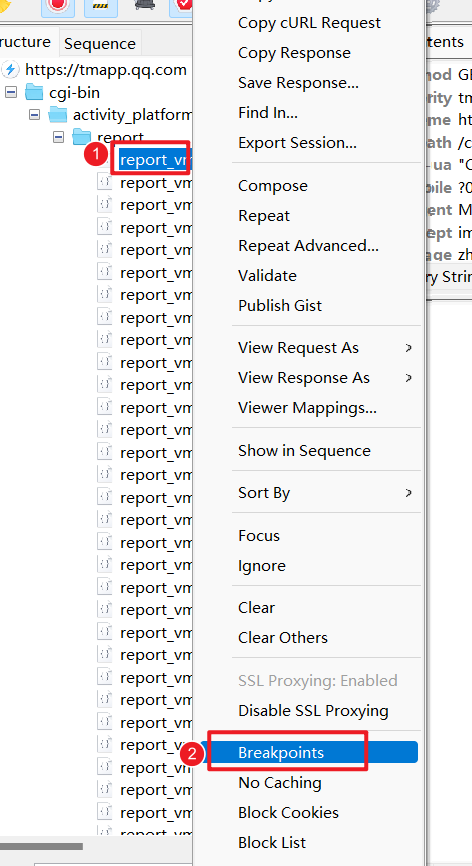Click the highlighted report_vm tree item
This screenshot has height=866, width=472.
(x=155, y=160)
